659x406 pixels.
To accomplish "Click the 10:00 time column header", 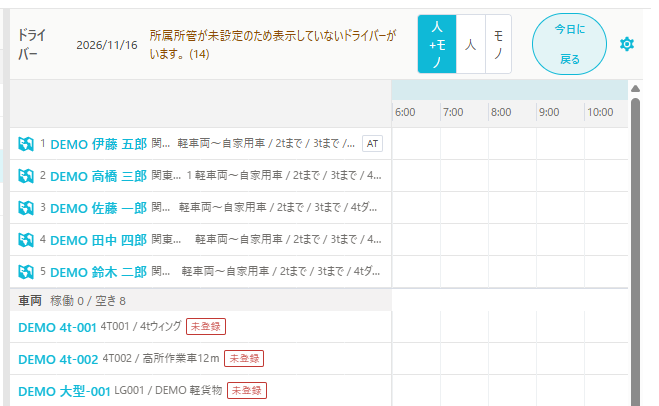I will (600, 112).
